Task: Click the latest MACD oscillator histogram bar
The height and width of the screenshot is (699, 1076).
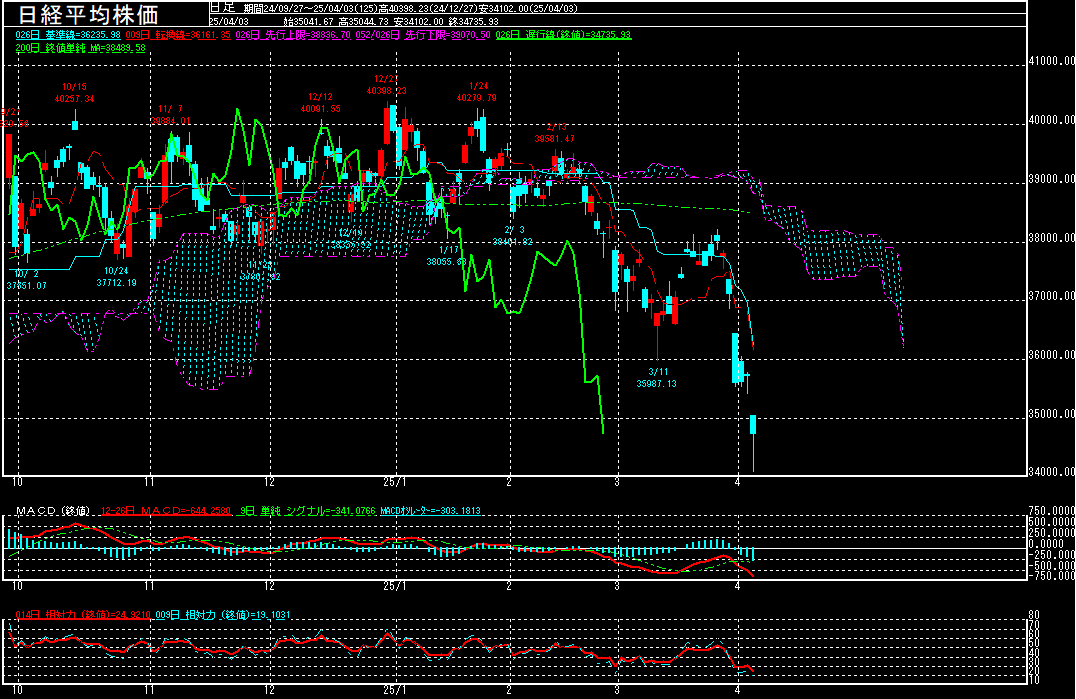Action: pyautogui.click(x=753, y=554)
